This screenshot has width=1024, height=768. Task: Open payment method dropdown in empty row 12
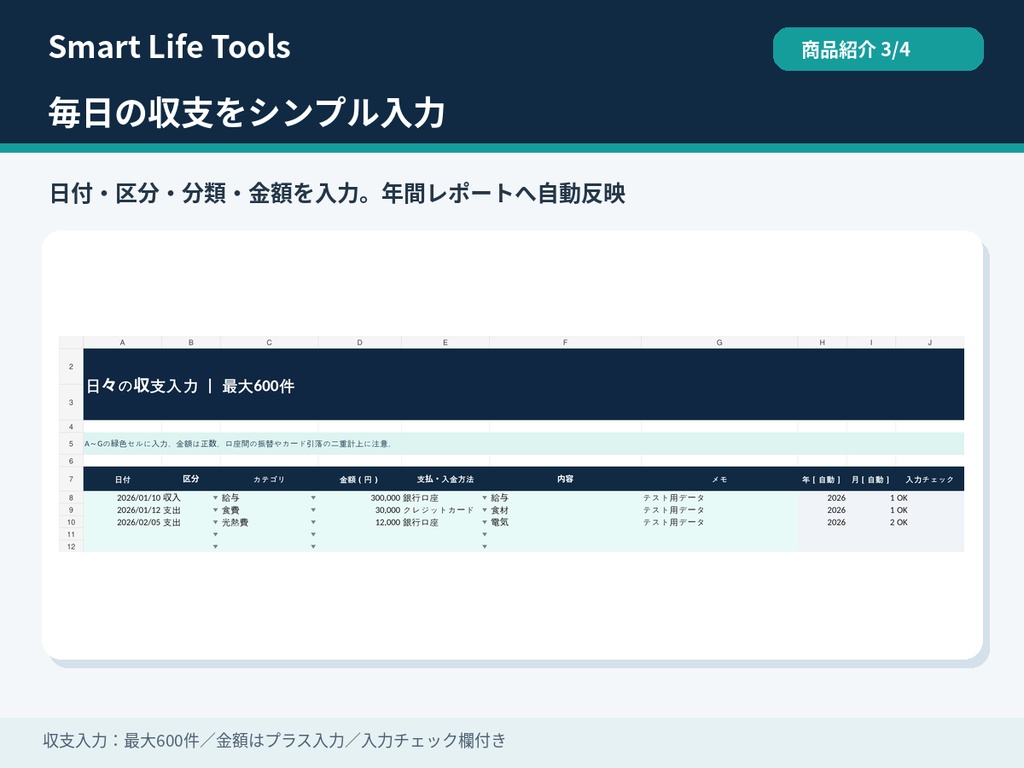[x=485, y=547]
